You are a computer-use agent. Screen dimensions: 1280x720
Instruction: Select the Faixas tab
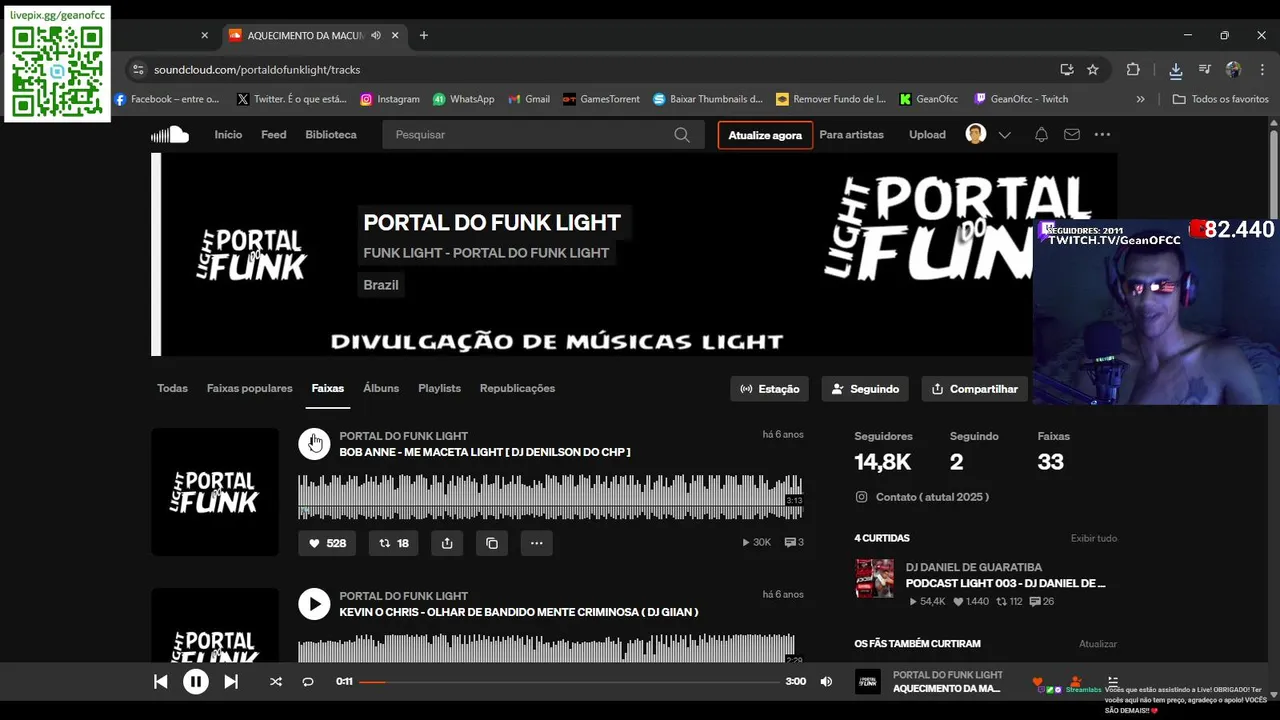point(328,388)
